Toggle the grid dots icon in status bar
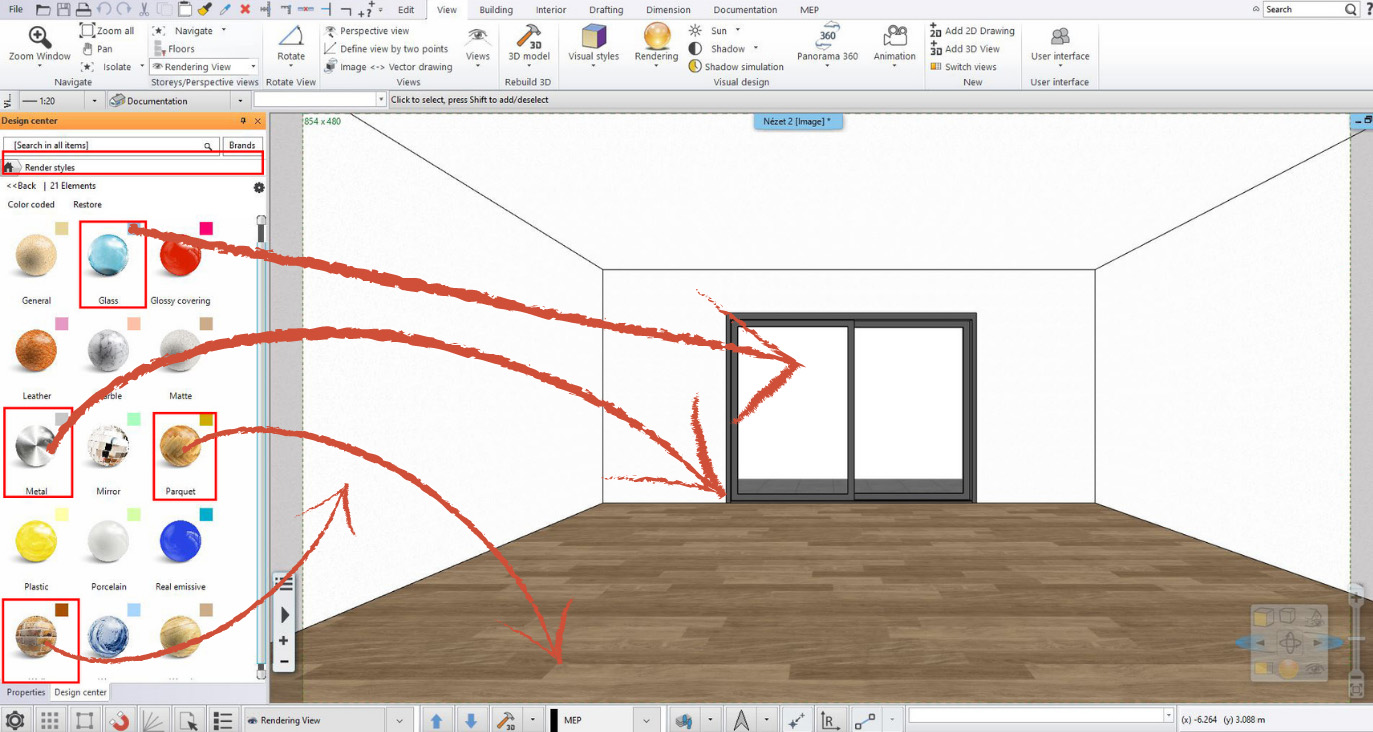Screen dimensions: 1373x732 [x=49, y=720]
